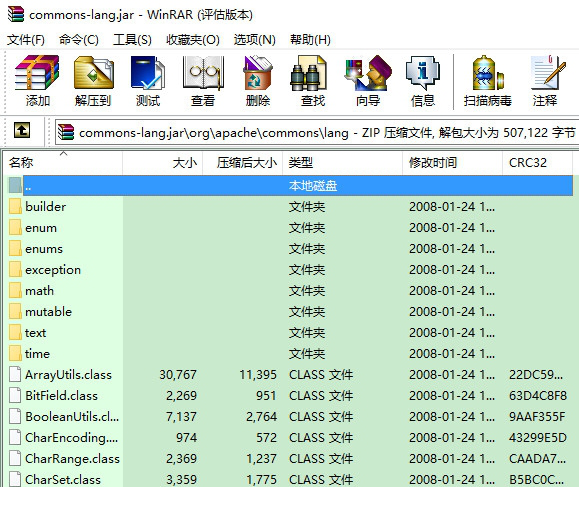
Task: Click the Add (添加) toolbar icon
Action: [x=37, y=73]
